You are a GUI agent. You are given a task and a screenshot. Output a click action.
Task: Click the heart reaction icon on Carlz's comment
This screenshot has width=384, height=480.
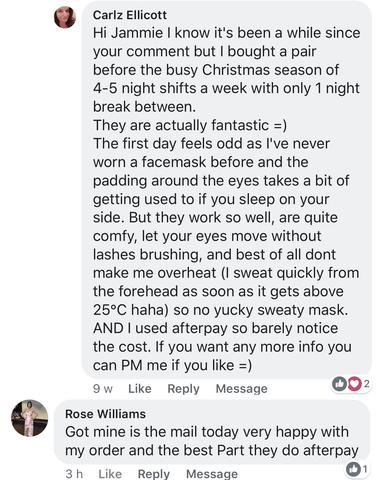355,384
